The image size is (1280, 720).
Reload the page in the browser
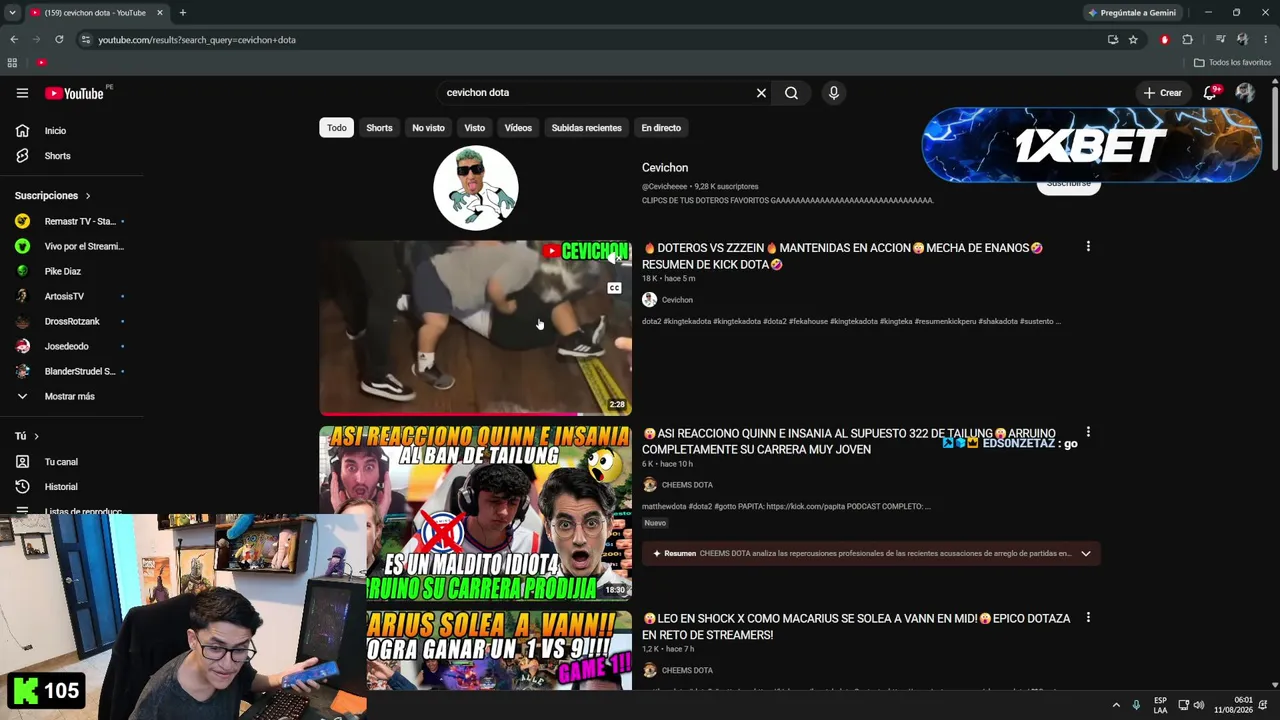pyautogui.click(x=59, y=40)
